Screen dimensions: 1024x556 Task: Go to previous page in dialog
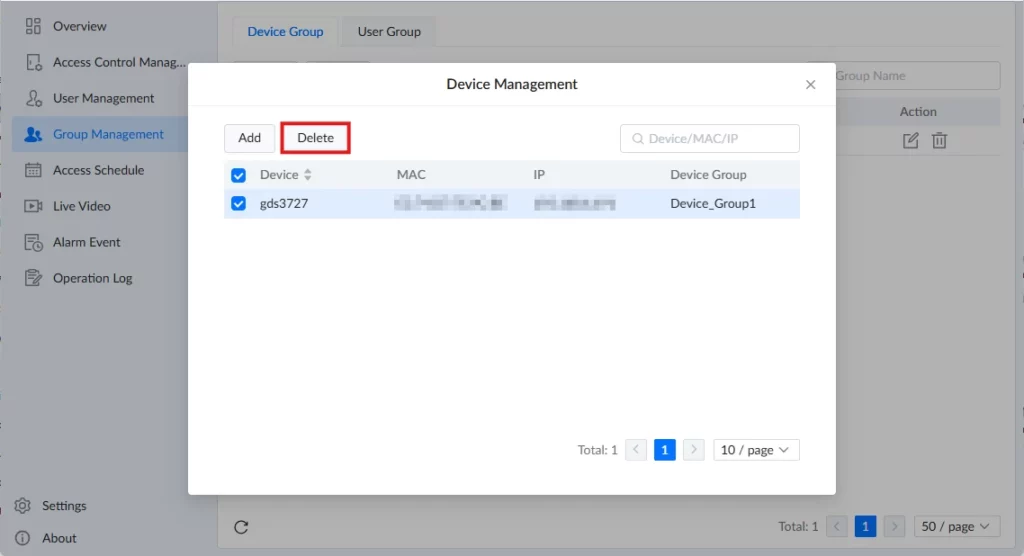(x=636, y=450)
